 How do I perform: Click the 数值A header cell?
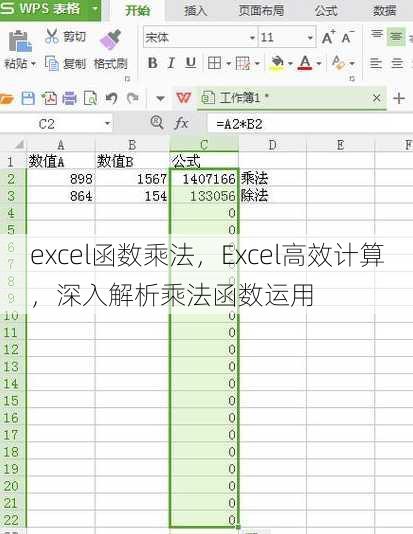pos(61,161)
